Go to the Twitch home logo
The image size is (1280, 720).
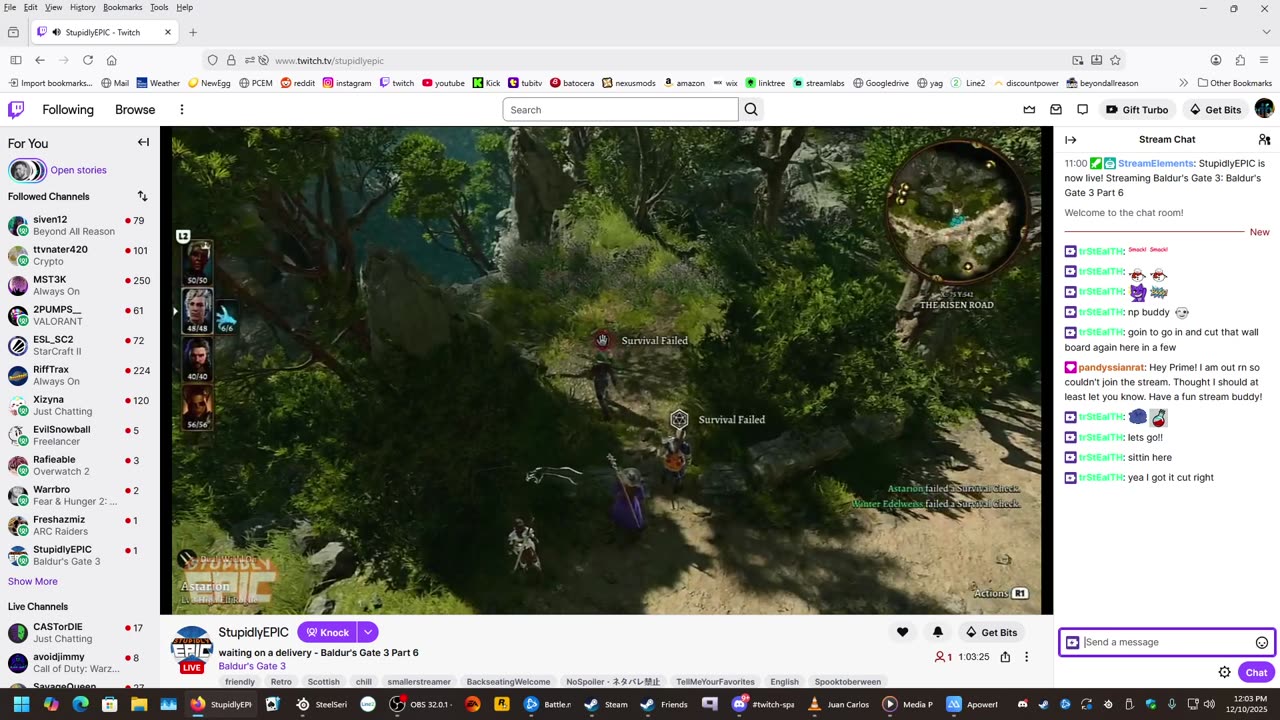click(x=16, y=109)
